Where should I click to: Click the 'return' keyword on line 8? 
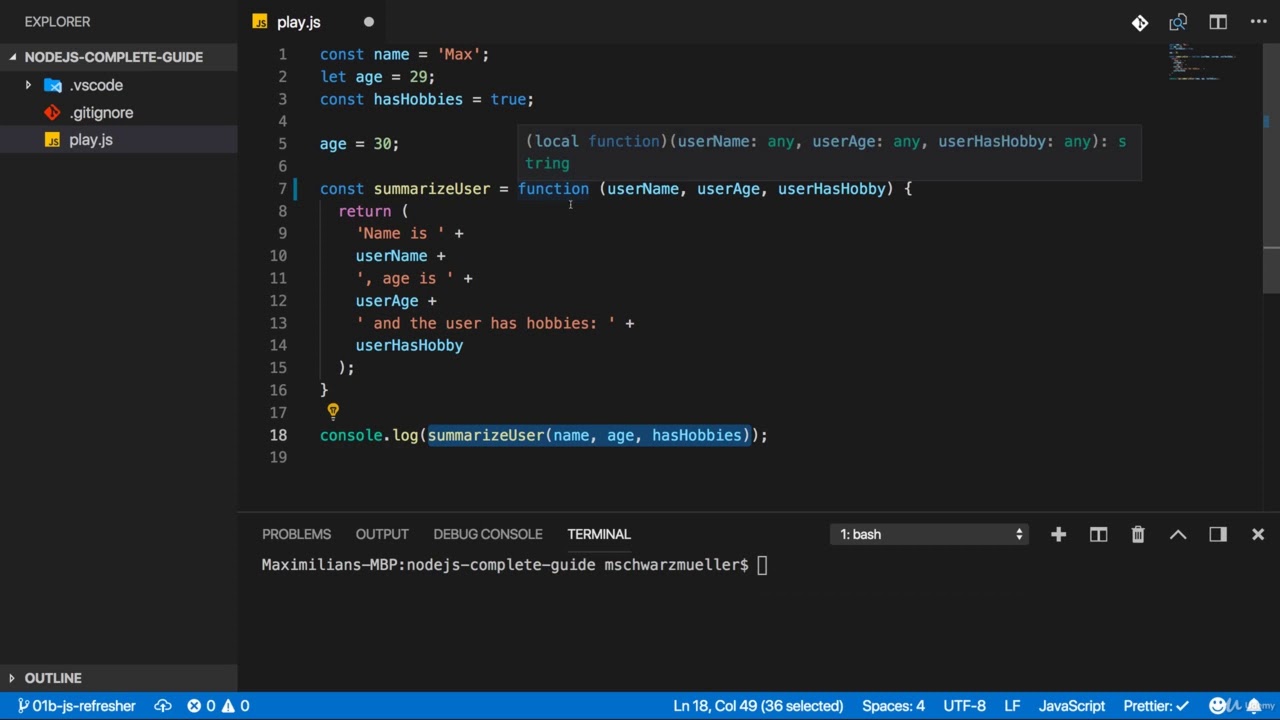pos(364,211)
